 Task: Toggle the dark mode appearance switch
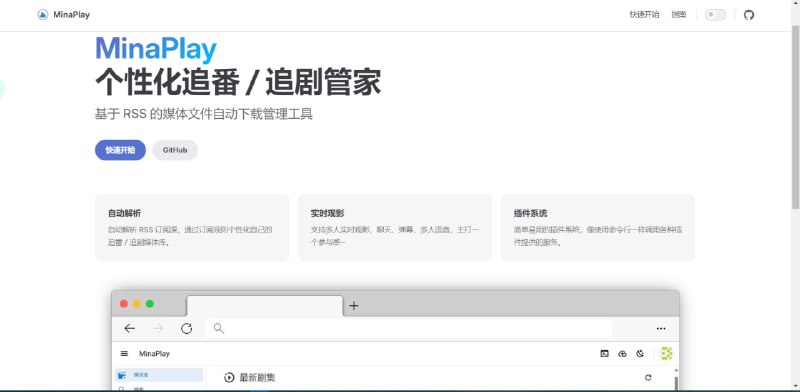715,15
